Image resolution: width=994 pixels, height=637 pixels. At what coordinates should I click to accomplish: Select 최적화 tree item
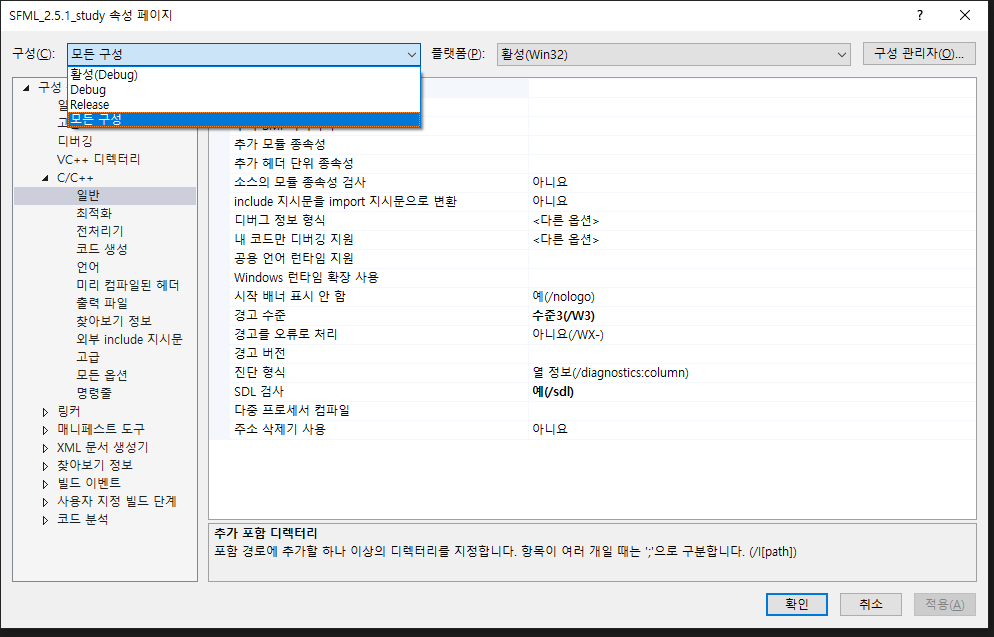click(x=94, y=213)
